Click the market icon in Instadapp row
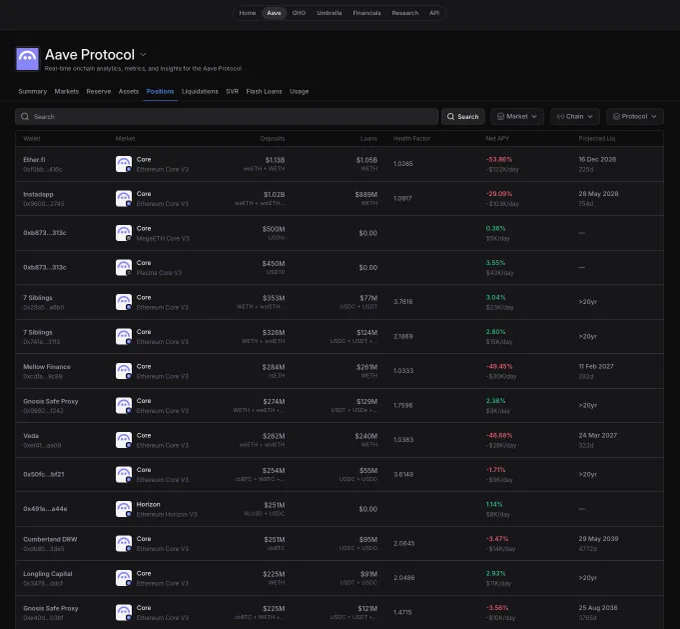This screenshot has width=680, height=629. (124, 198)
